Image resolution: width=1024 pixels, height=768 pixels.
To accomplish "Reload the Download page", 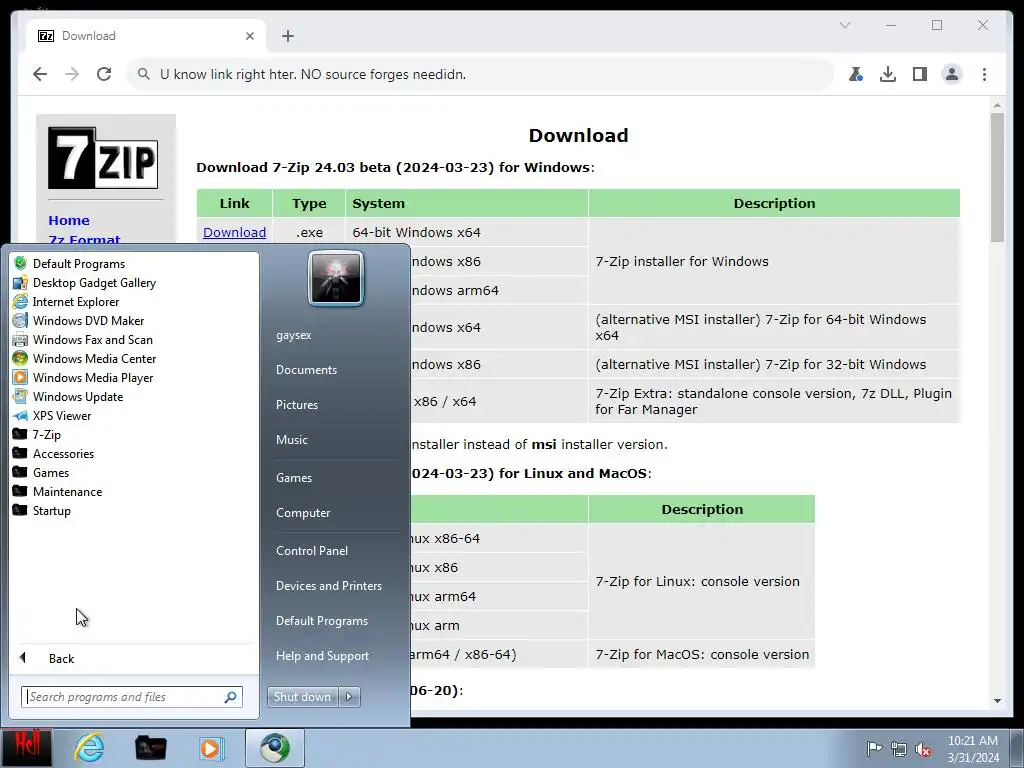I will coord(104,74).
